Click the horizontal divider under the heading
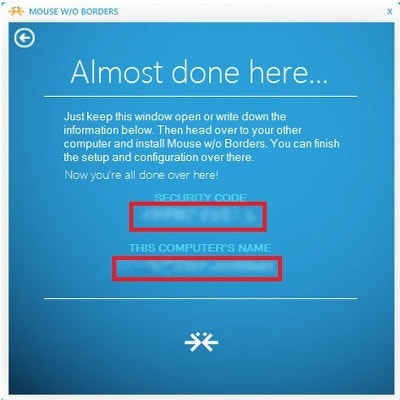The height and width of the screenshot is (400, 400). [201, 97]
